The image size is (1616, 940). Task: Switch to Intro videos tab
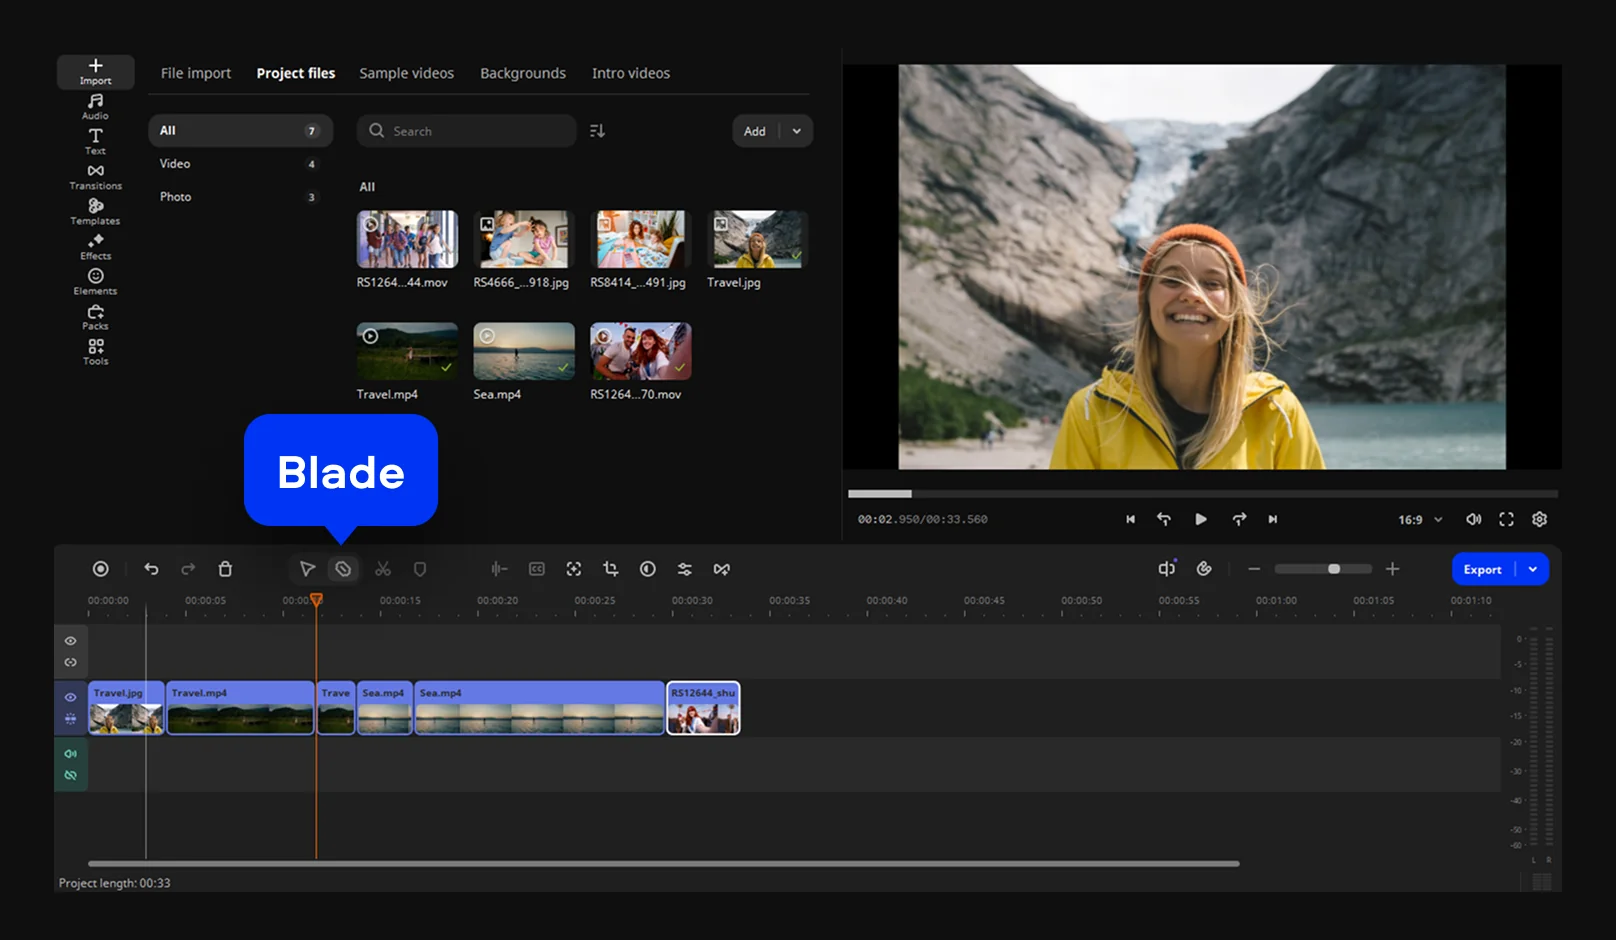coord(631,73)
